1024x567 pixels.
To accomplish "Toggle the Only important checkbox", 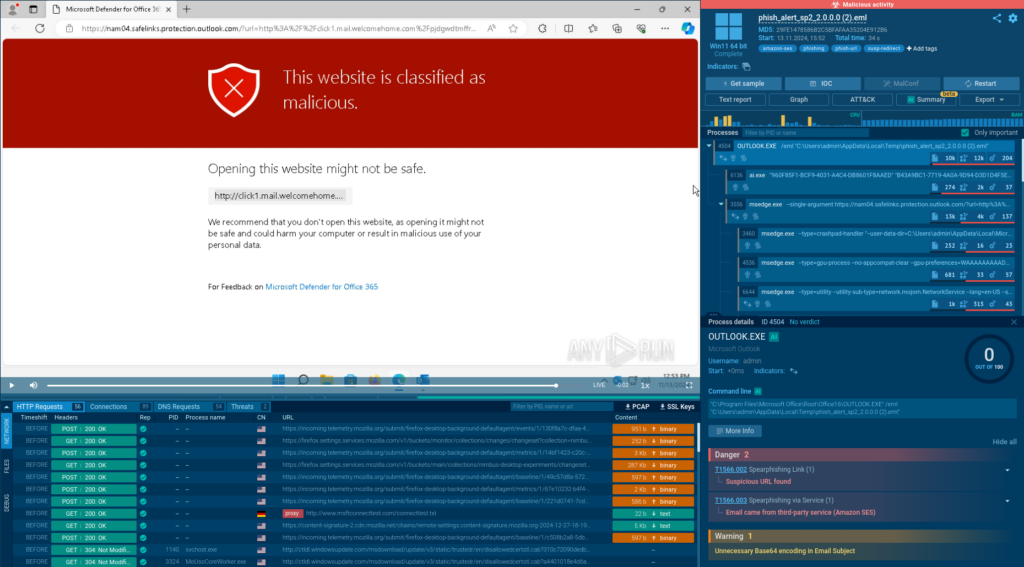I will click(x=965, y=132).
